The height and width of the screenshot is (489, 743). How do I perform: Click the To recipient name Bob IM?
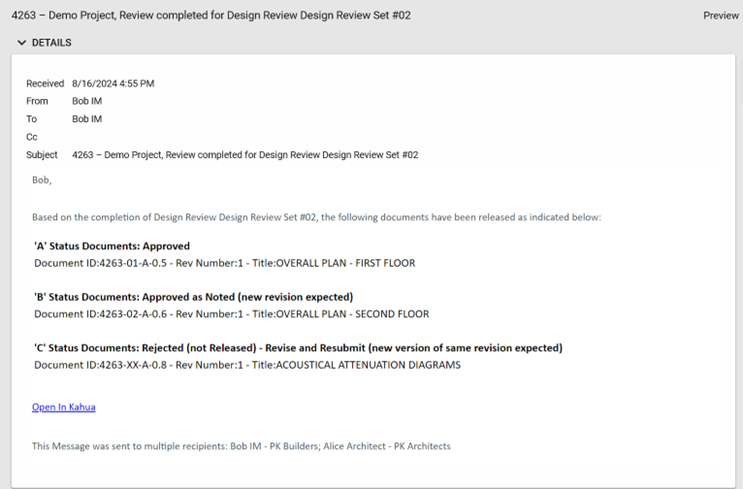point(87,119)
